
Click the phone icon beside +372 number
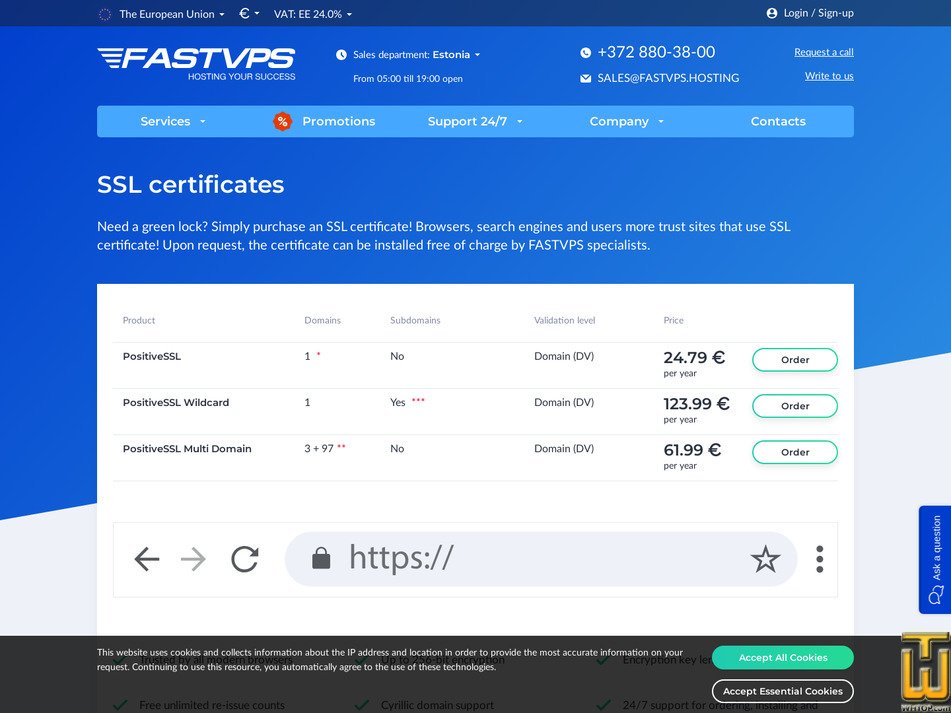585,53
